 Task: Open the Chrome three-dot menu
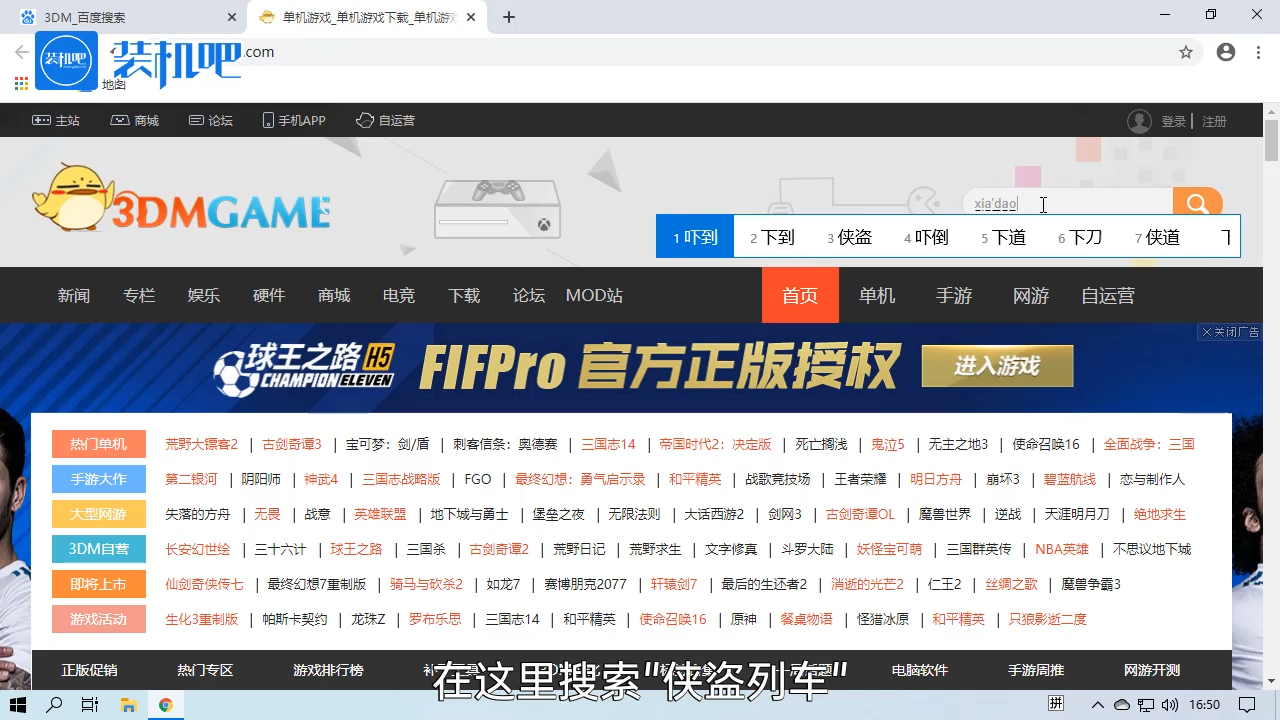[x=1257, y=51]
